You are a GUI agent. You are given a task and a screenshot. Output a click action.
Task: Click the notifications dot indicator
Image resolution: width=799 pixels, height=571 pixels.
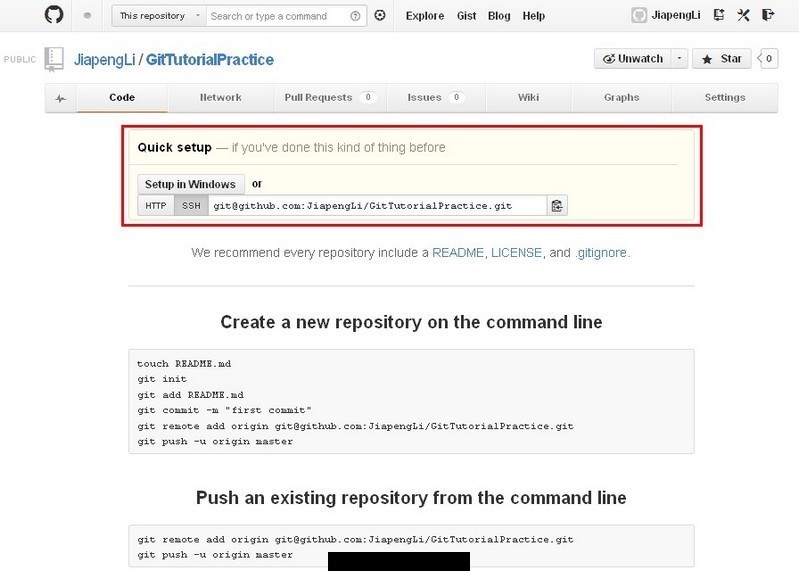(x=87, y=15)
